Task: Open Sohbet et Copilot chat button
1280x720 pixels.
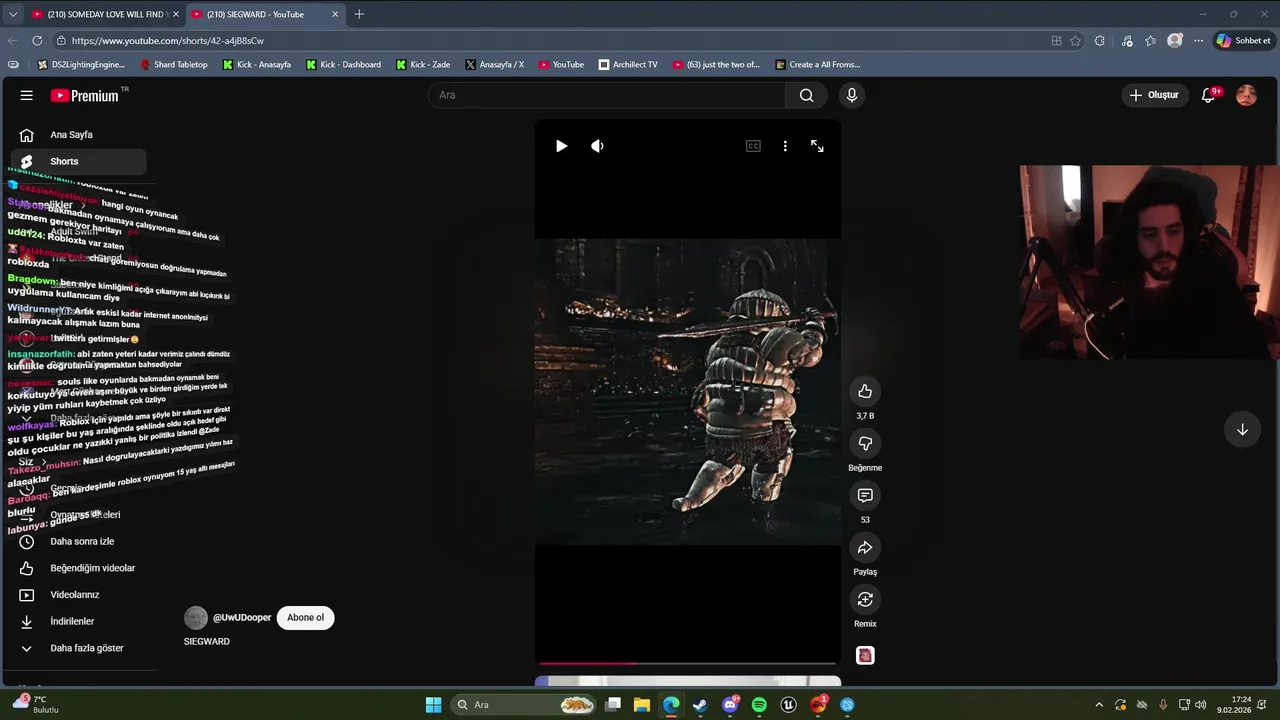Action: (1243, 41)
